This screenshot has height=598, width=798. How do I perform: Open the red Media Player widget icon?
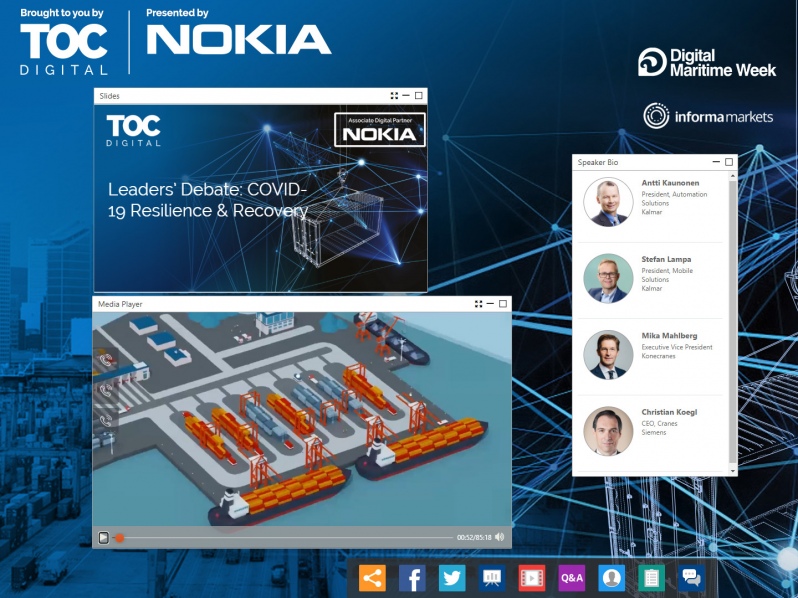pos(532,578)
